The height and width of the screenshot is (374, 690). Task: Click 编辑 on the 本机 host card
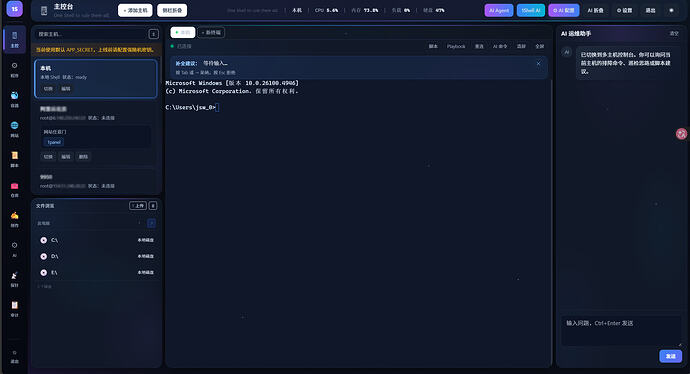[x=66, y=88]
